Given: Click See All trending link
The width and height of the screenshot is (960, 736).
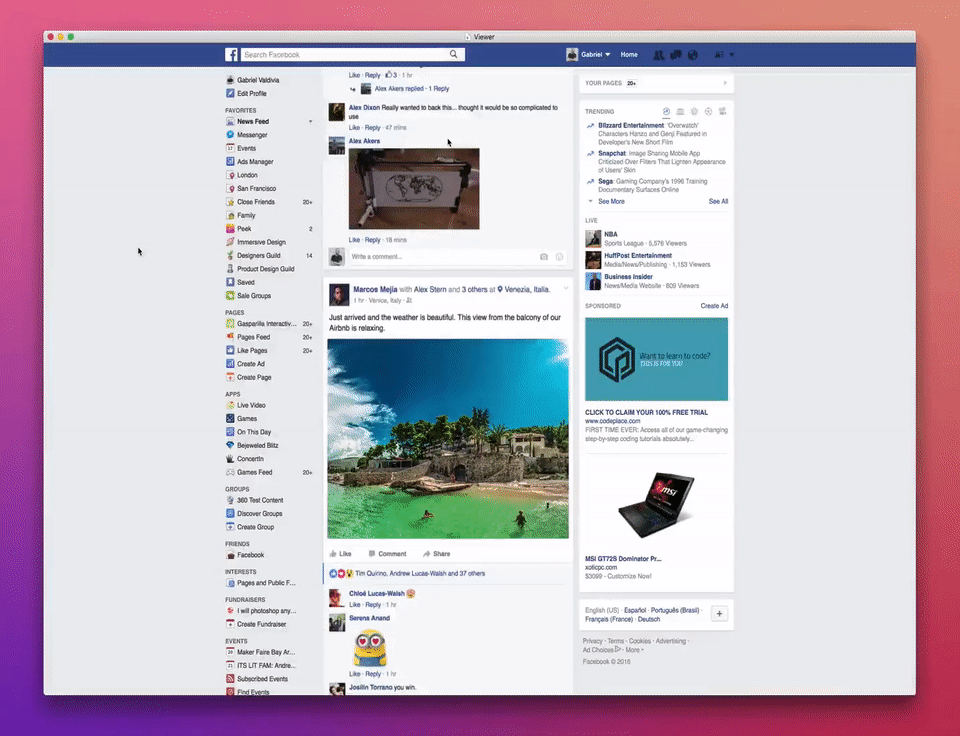Looking at the screenshot, I should pos(718,201).
